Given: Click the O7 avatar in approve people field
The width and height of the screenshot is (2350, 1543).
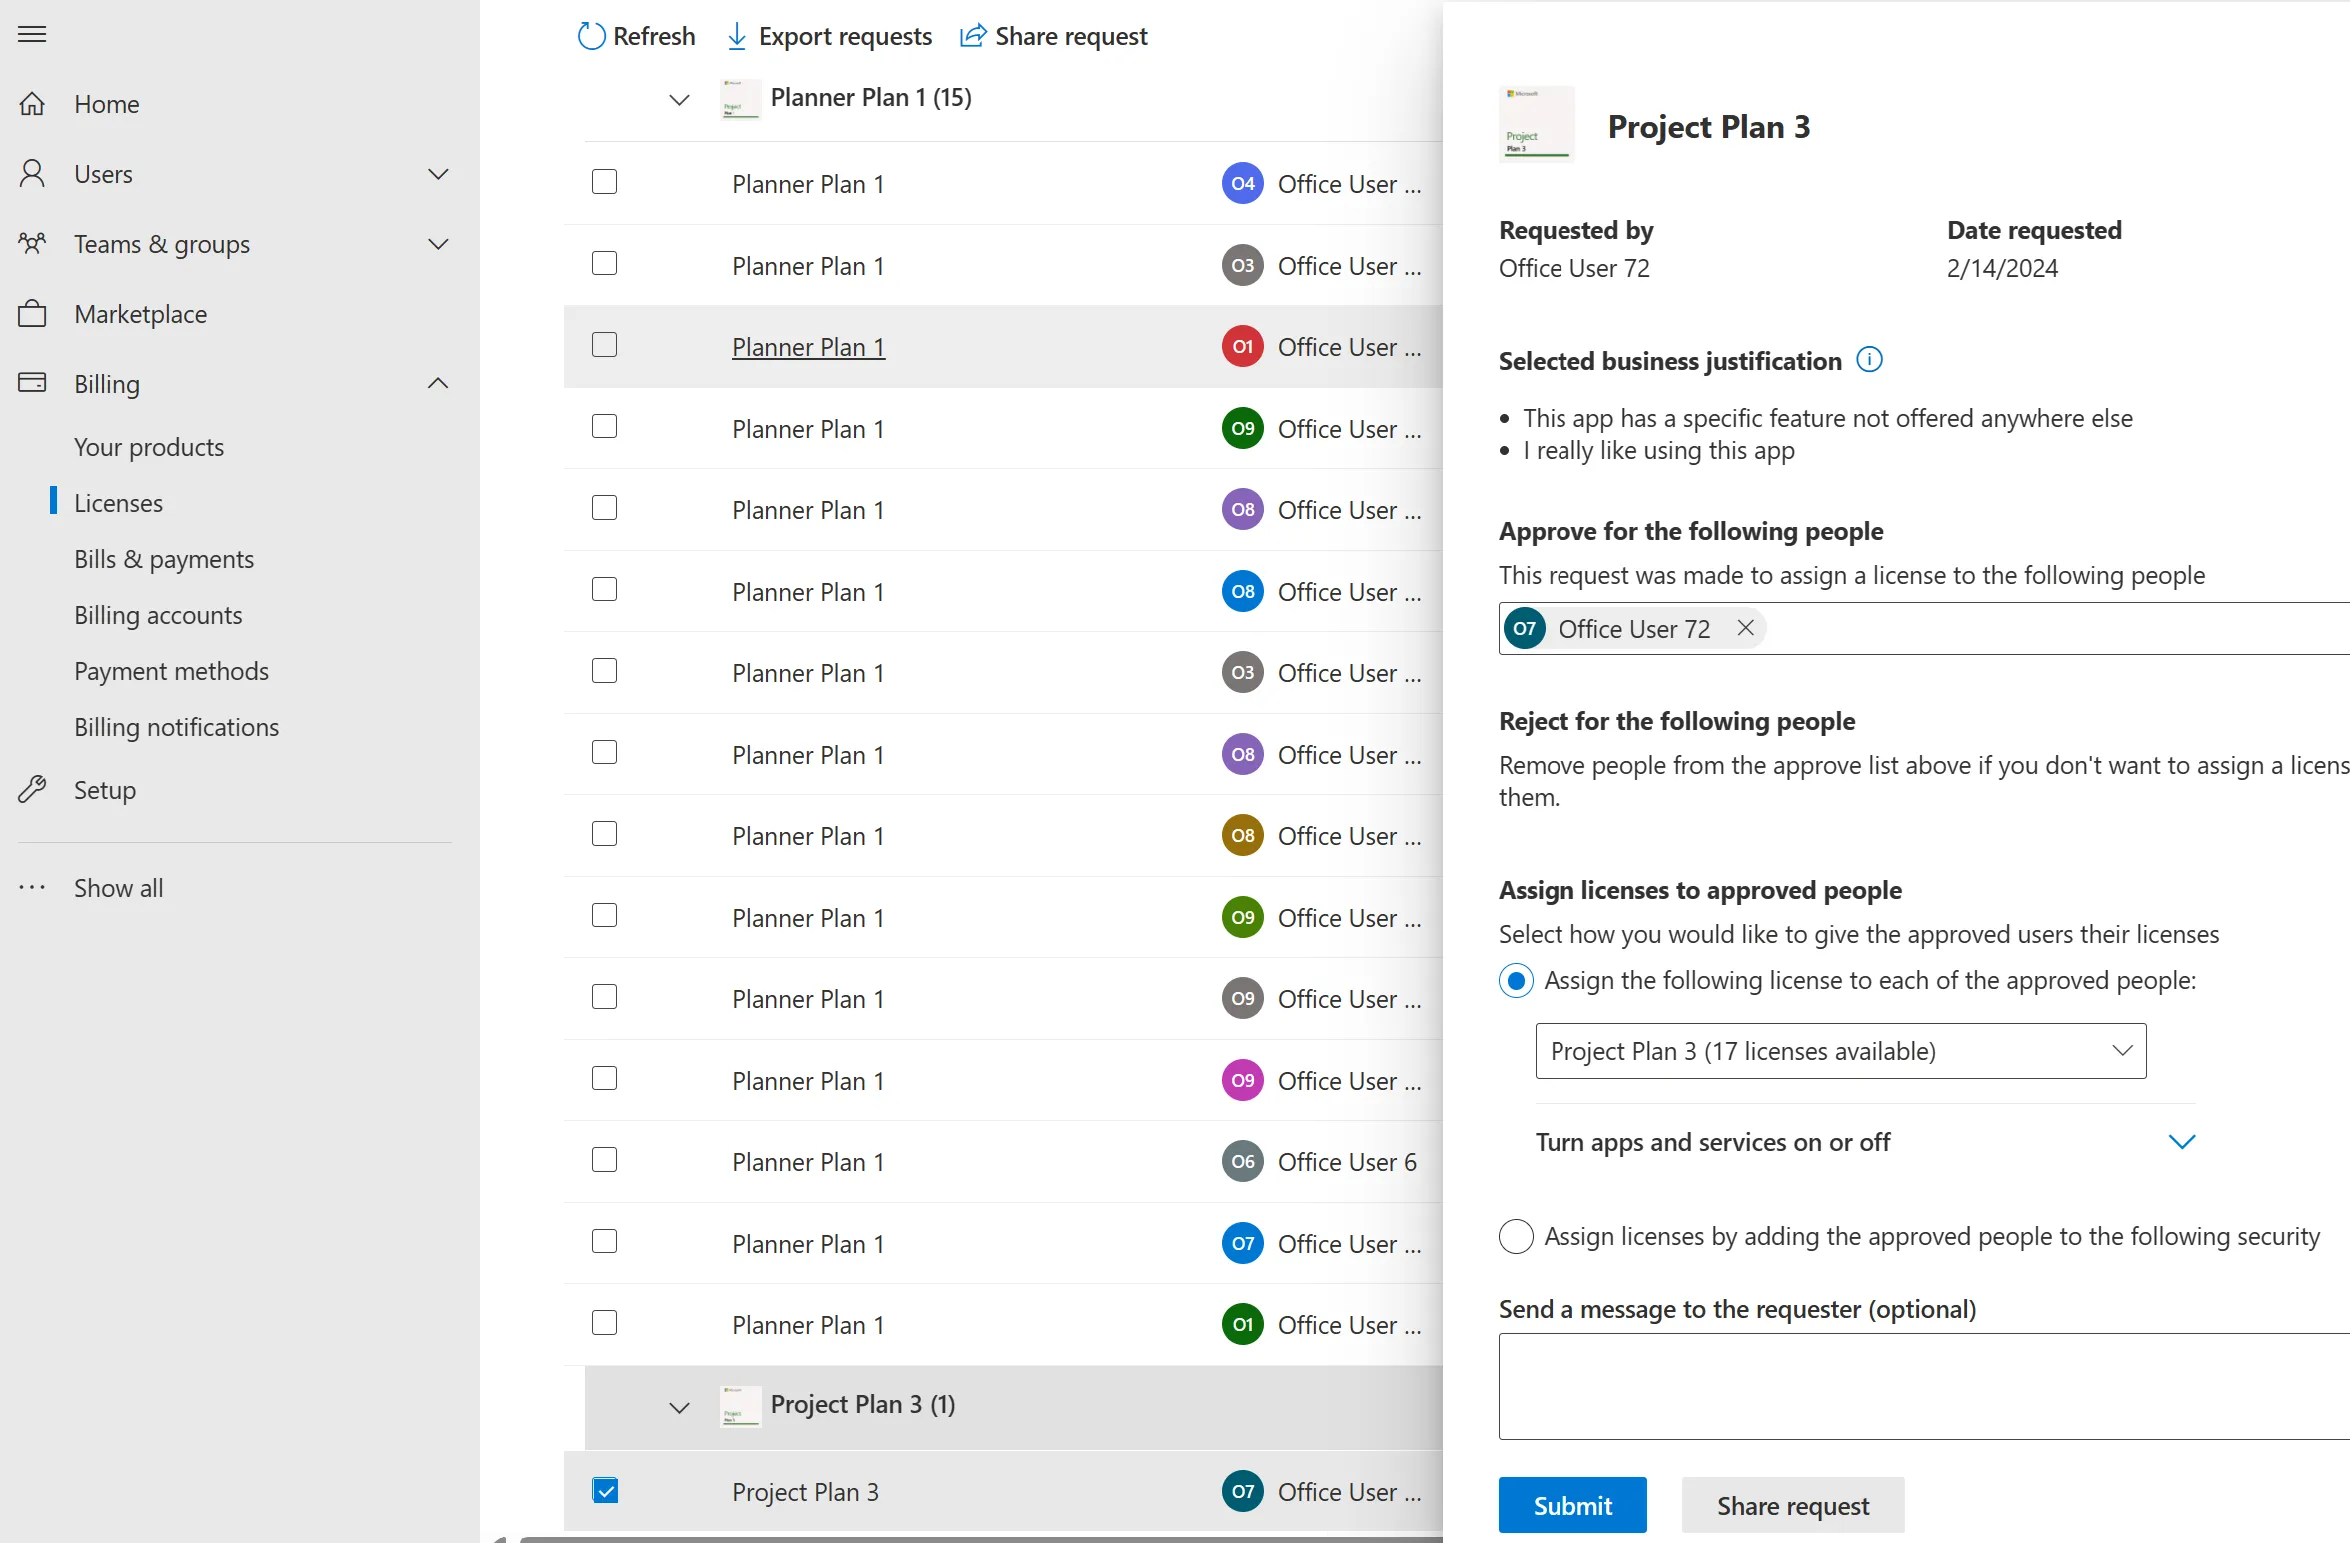Looking at the screenshot, I should pyautogui.click(x=1524, y=629).
